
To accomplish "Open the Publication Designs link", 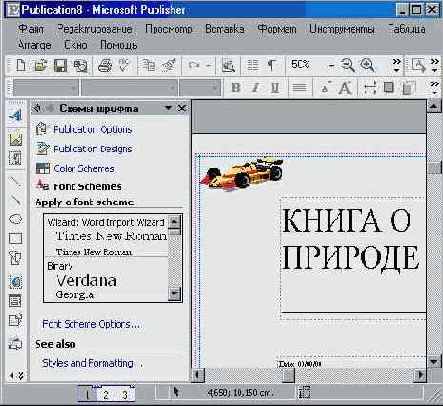I will pyautogui.click(x=93, y=149).
